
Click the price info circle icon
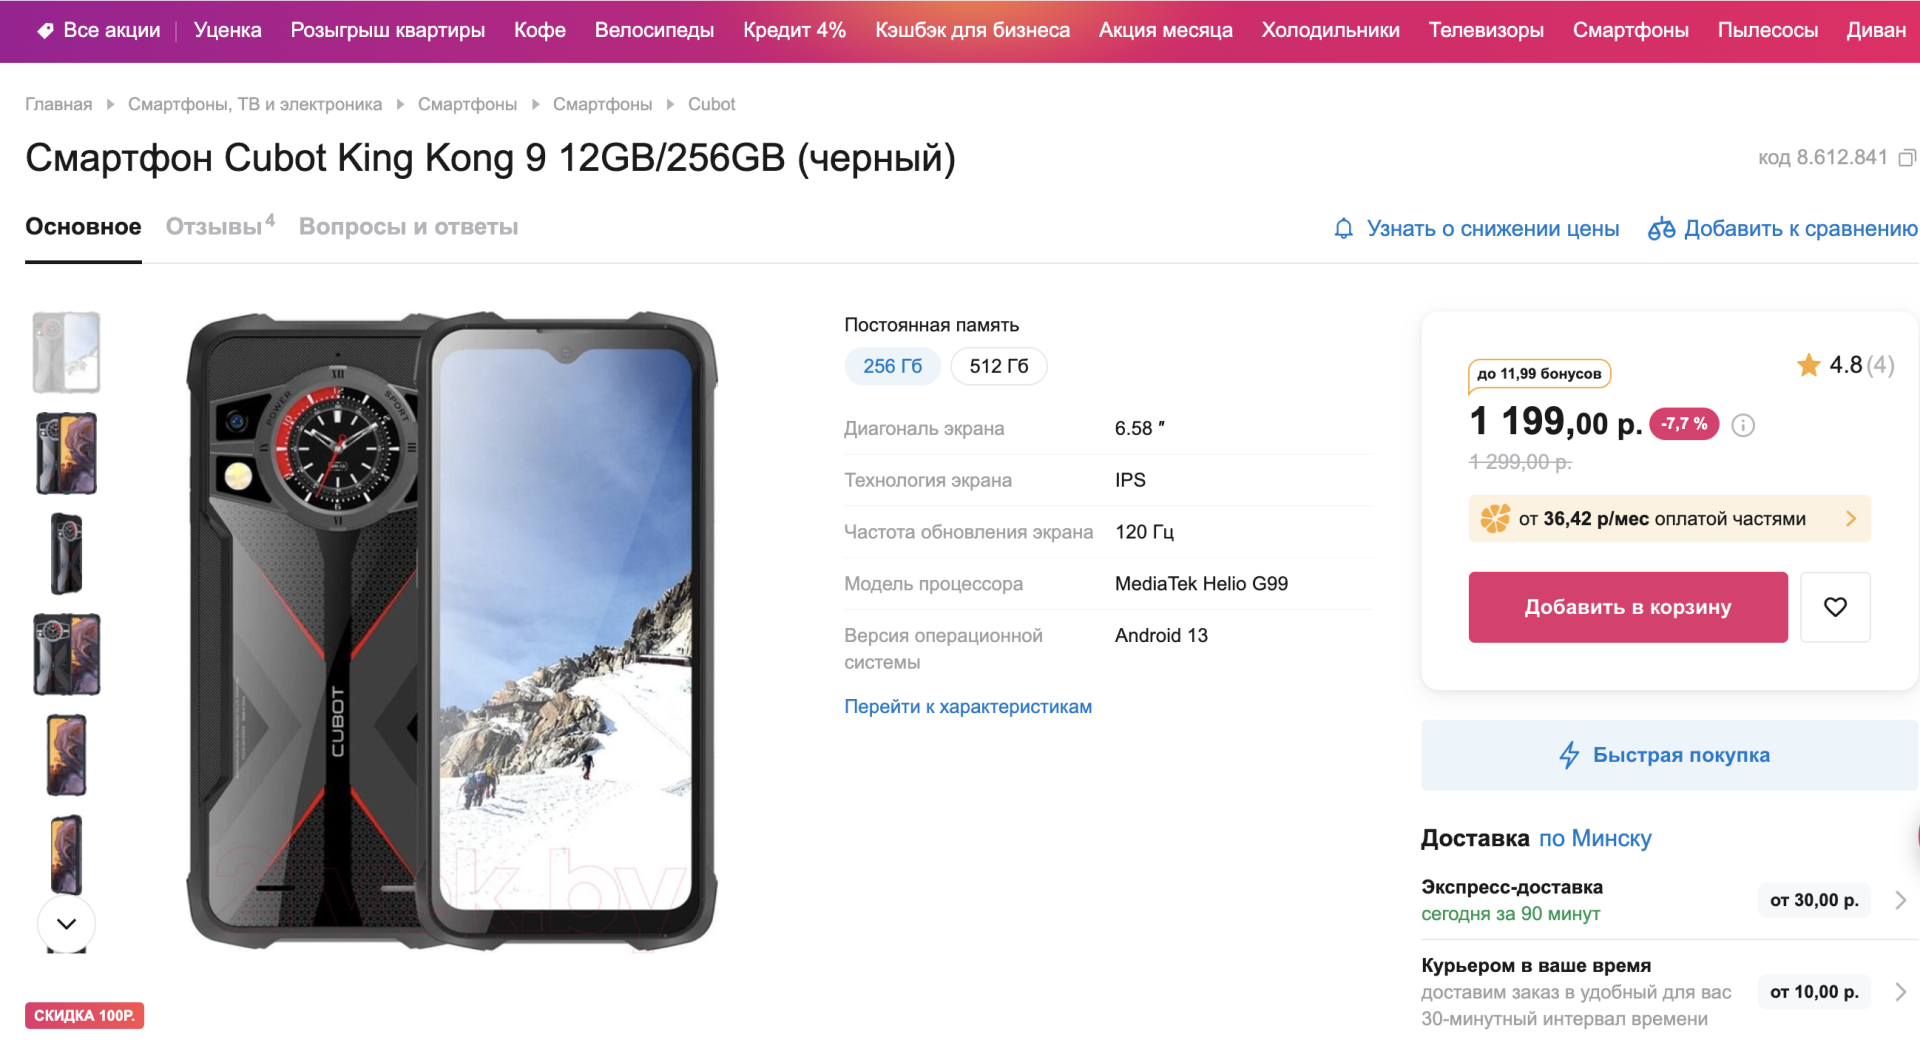coord(1743,425)
